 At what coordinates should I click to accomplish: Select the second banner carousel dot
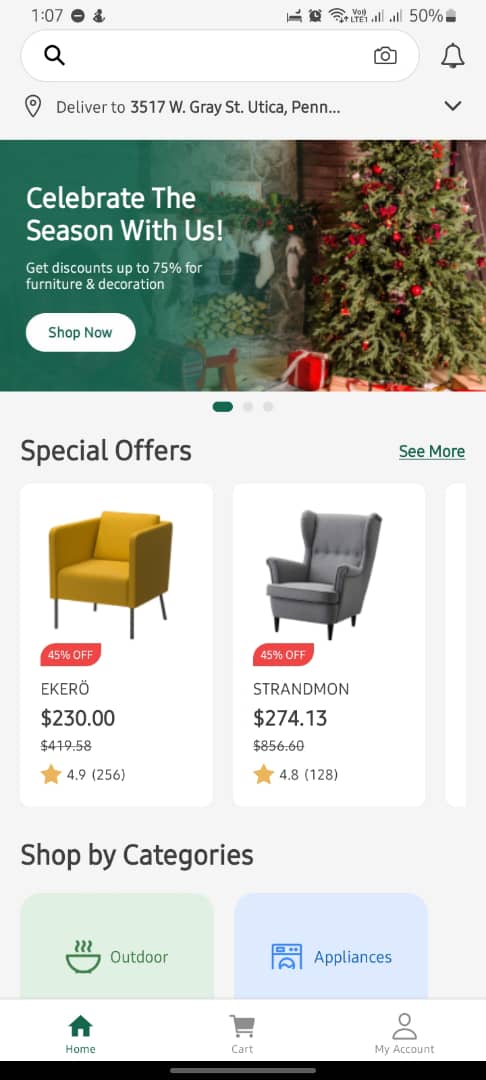[248, 406]
